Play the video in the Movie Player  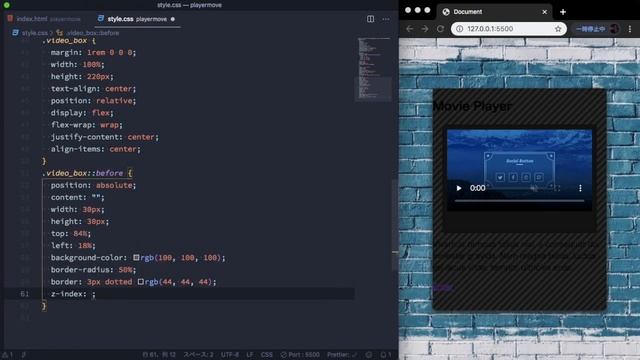pos(459,188)
